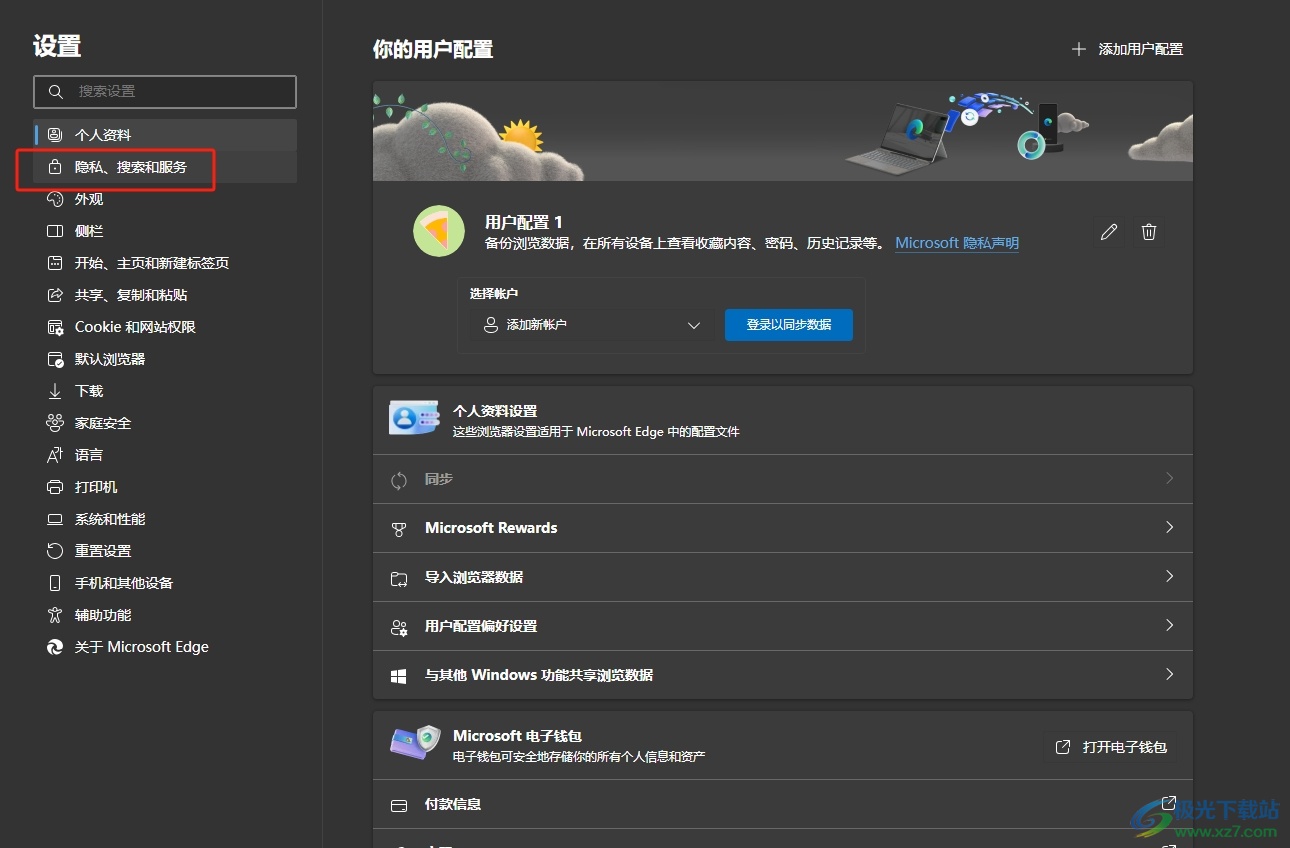Edit 用户配置 1 with the pencil icon
The width and height of the screenshot is (1290, 848).
tap(1108, 232)
